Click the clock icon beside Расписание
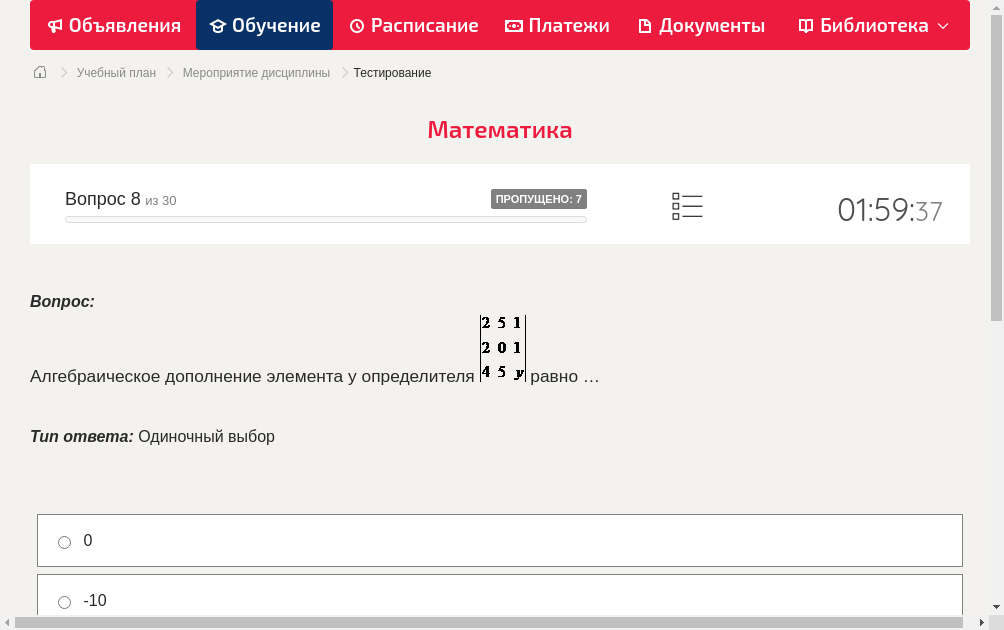The width and height of the screenshot is (1004, 630). [357, 26]
